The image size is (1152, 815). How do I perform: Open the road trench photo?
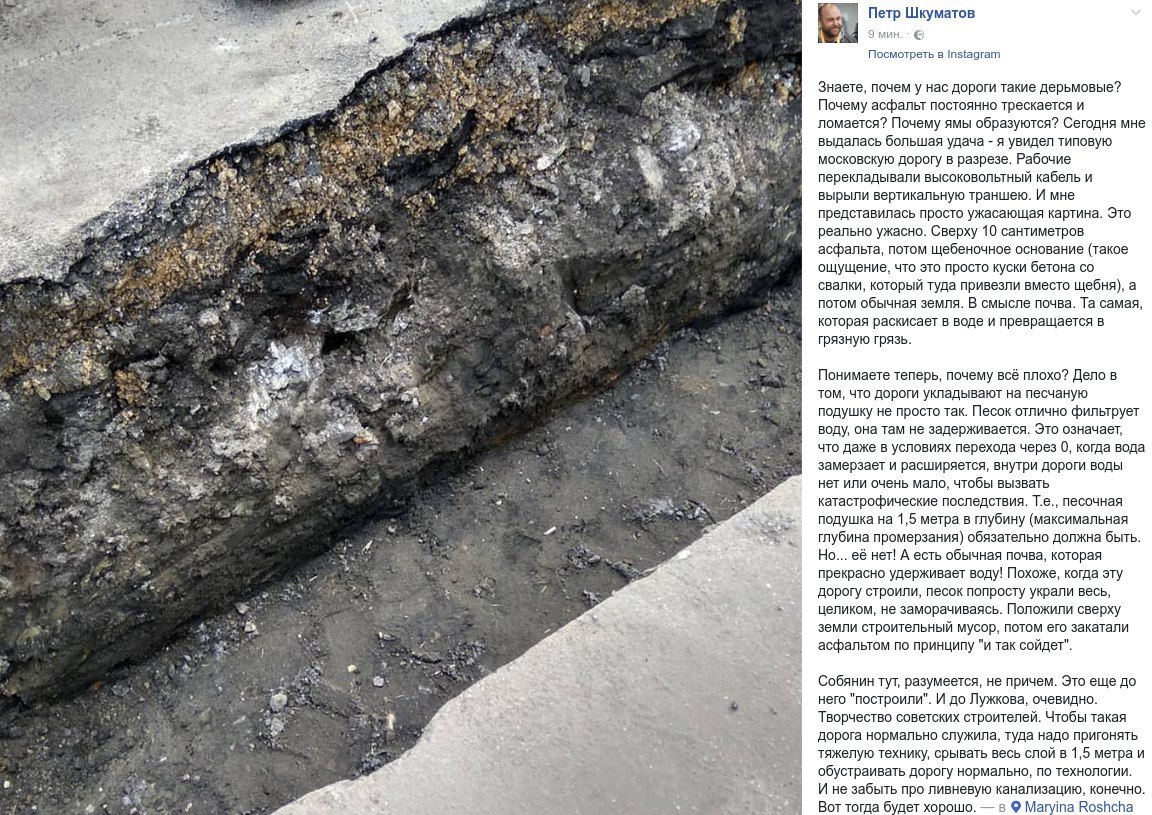[400, 407]
